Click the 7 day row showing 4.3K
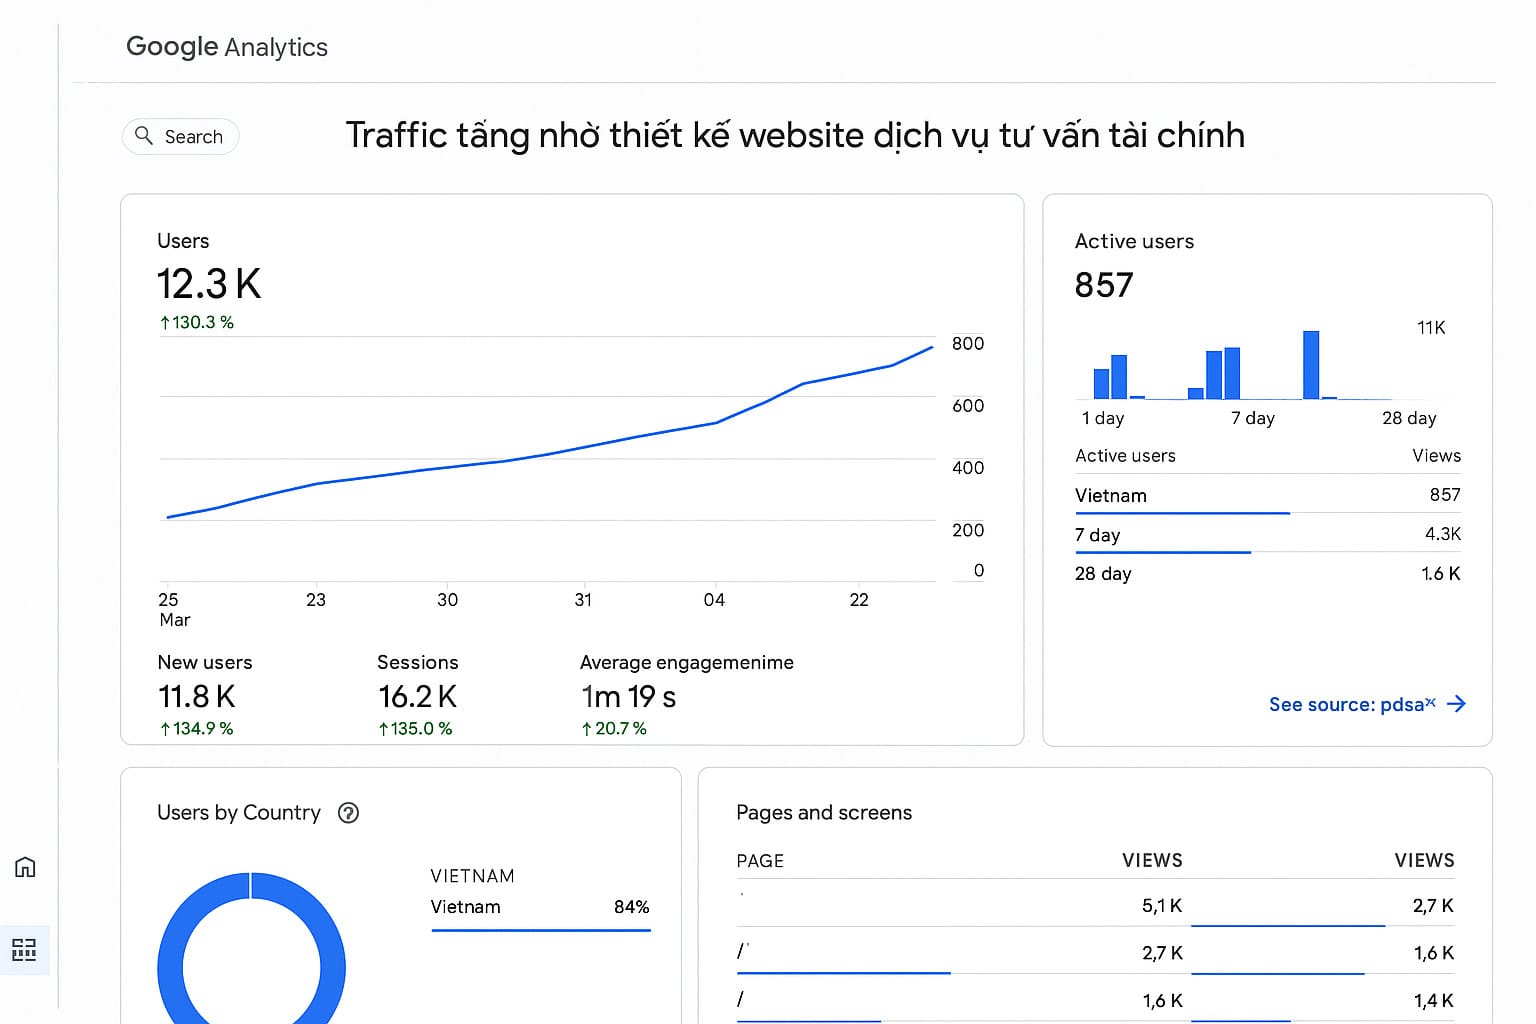This screenshot has width=1536, height=1024. (x=1268, y=534)
